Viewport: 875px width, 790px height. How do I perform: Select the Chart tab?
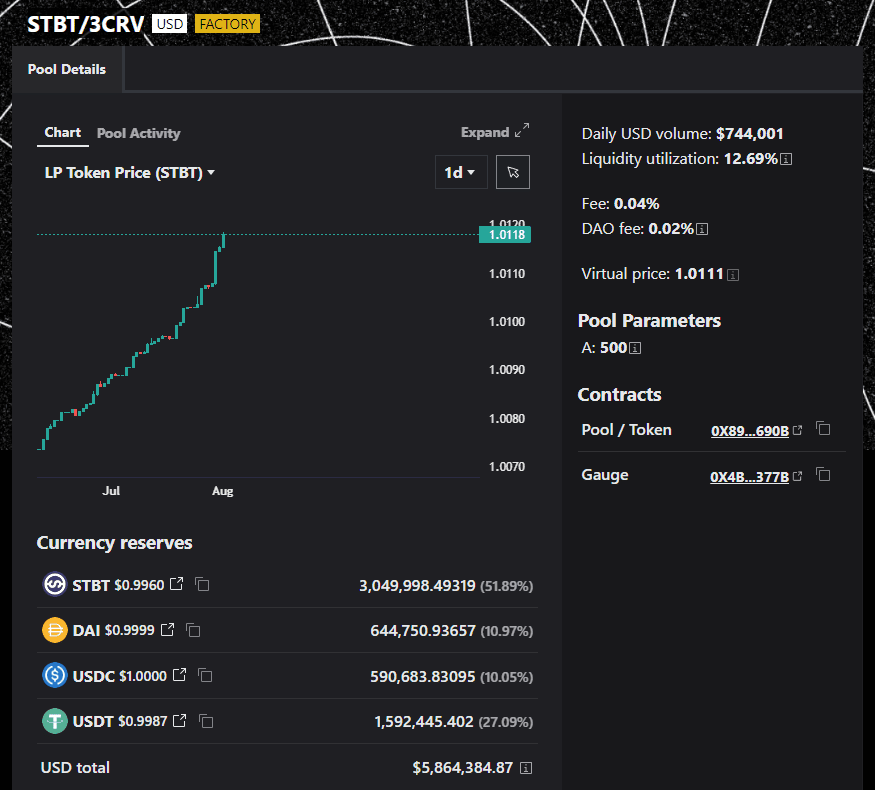coord(62,133)
